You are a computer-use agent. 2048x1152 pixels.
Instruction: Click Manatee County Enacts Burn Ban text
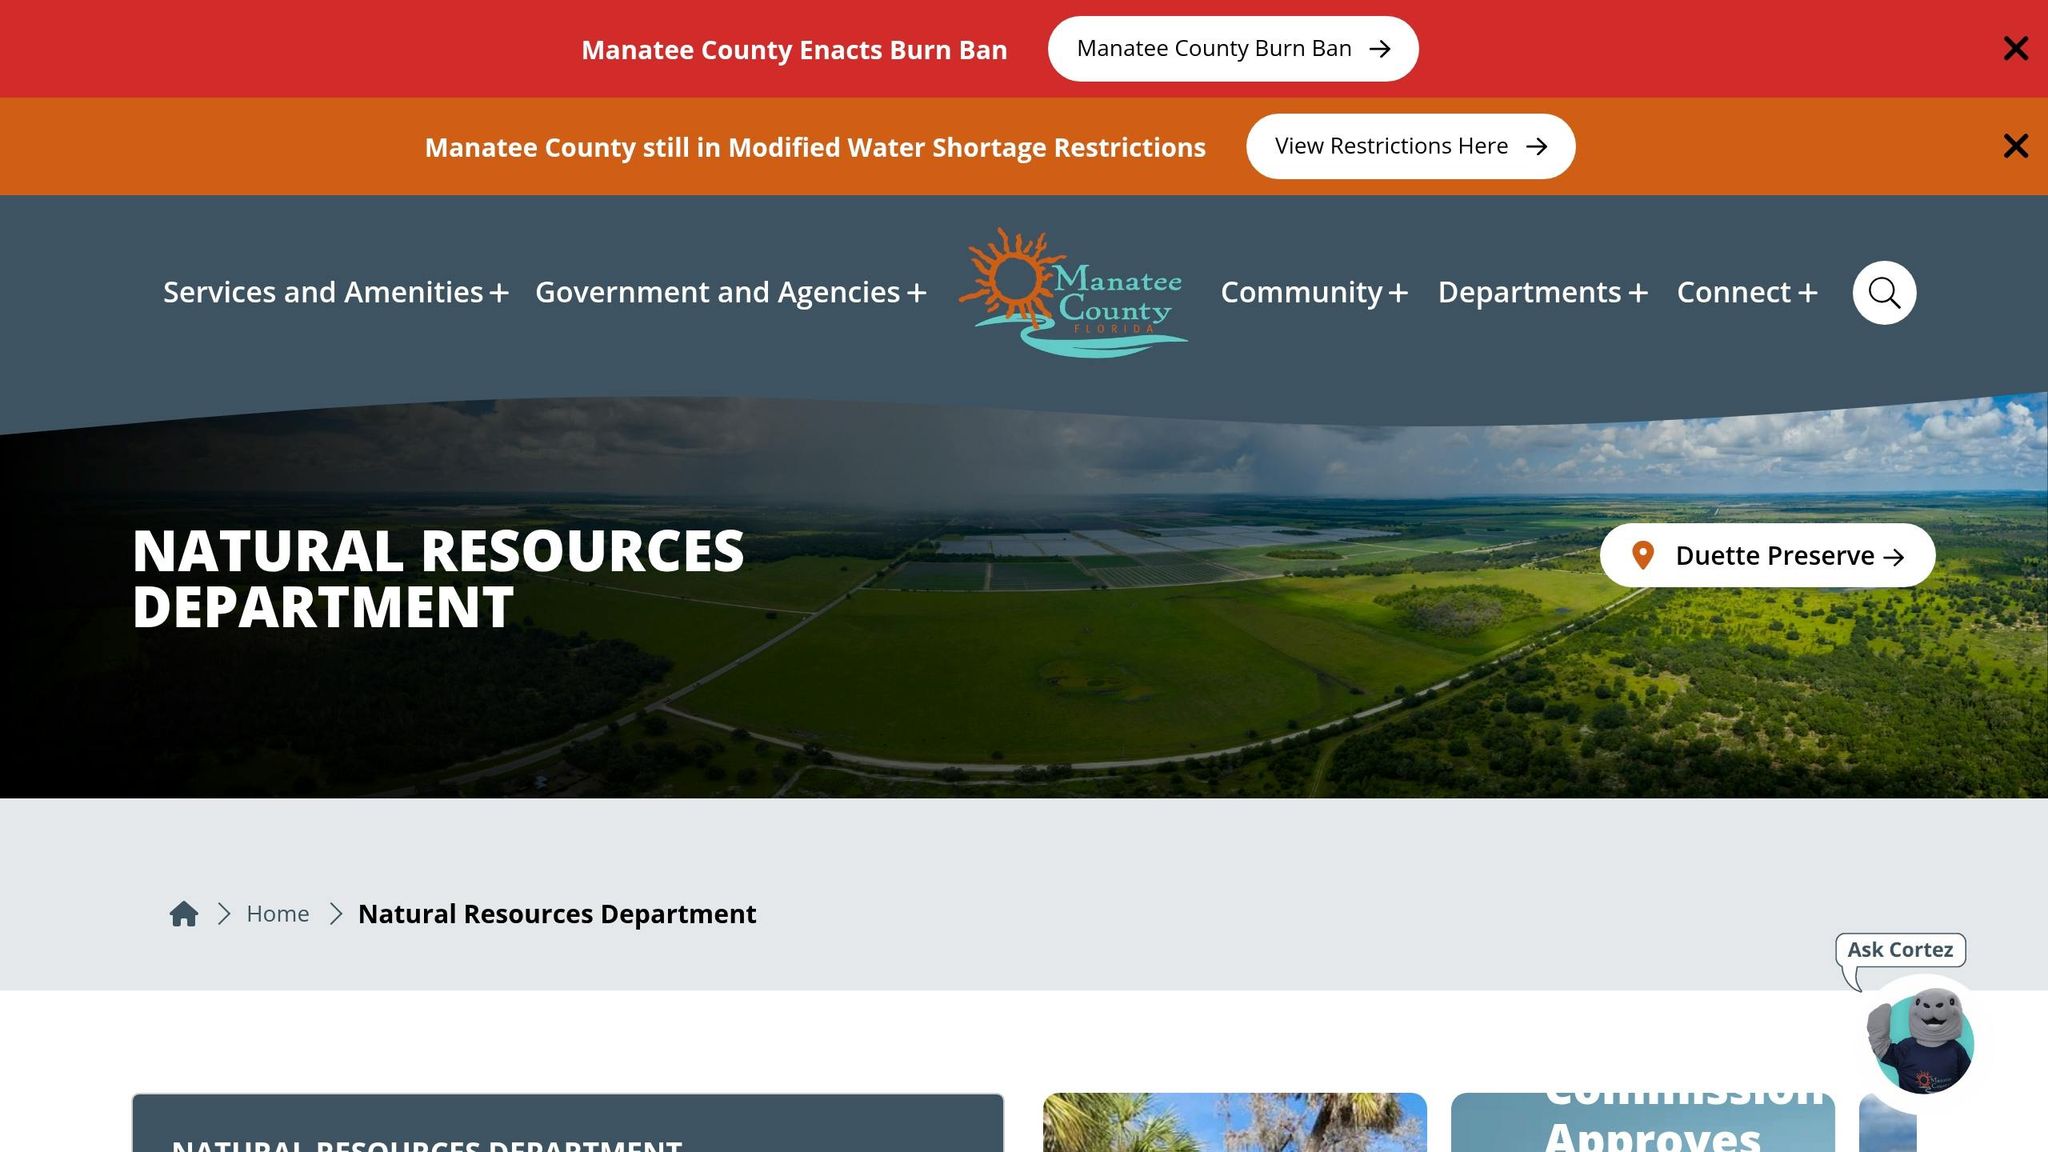click(x=794, y=50)
